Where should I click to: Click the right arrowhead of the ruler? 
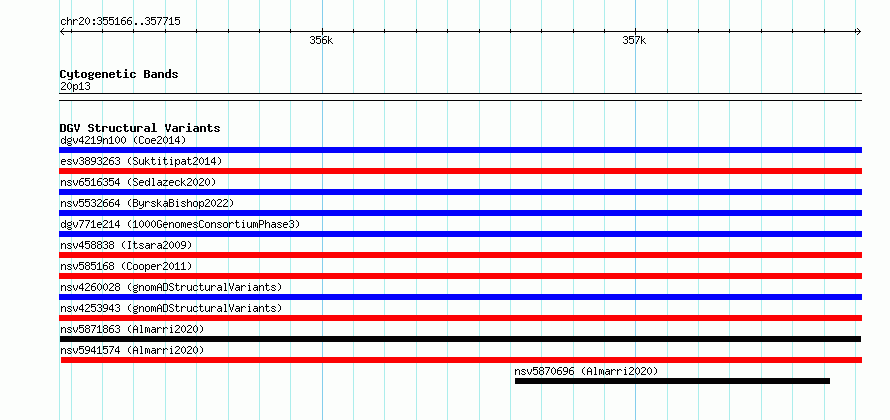858,32
